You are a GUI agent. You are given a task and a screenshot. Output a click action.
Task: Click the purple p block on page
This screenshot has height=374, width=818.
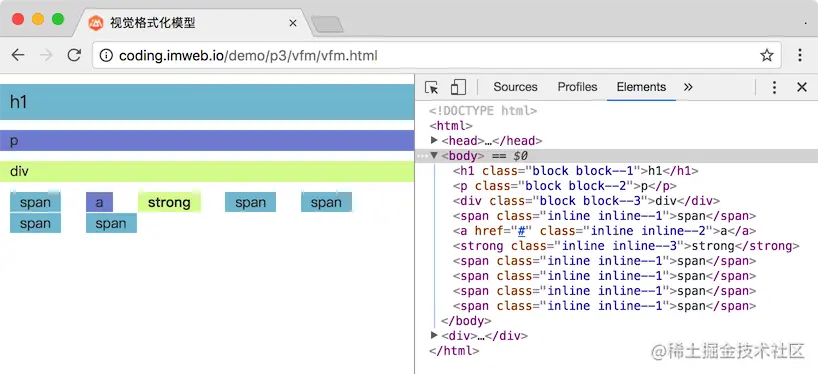click(207, 141)
